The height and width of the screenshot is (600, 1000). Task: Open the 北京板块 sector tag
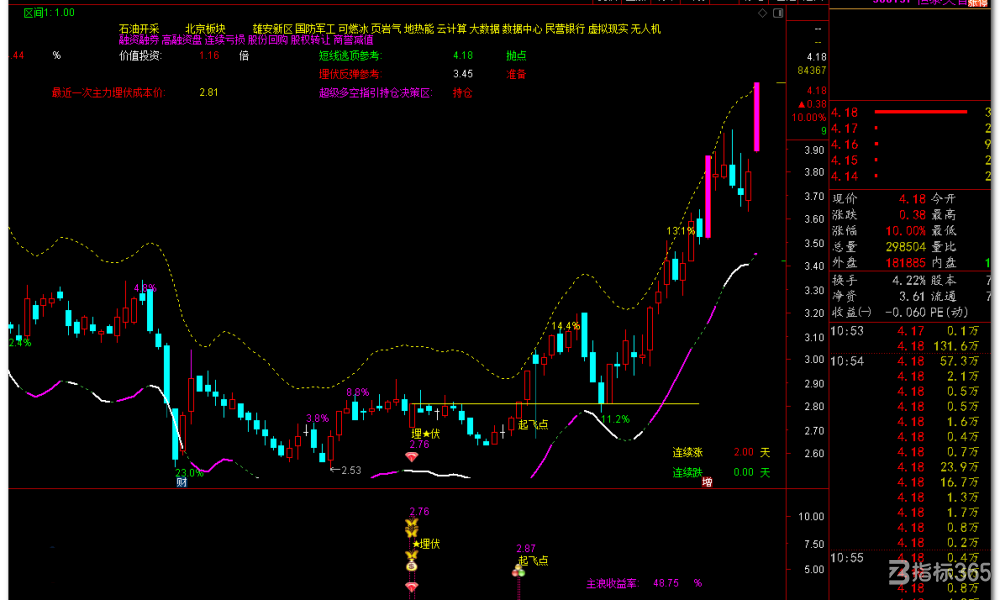point(205,29)
